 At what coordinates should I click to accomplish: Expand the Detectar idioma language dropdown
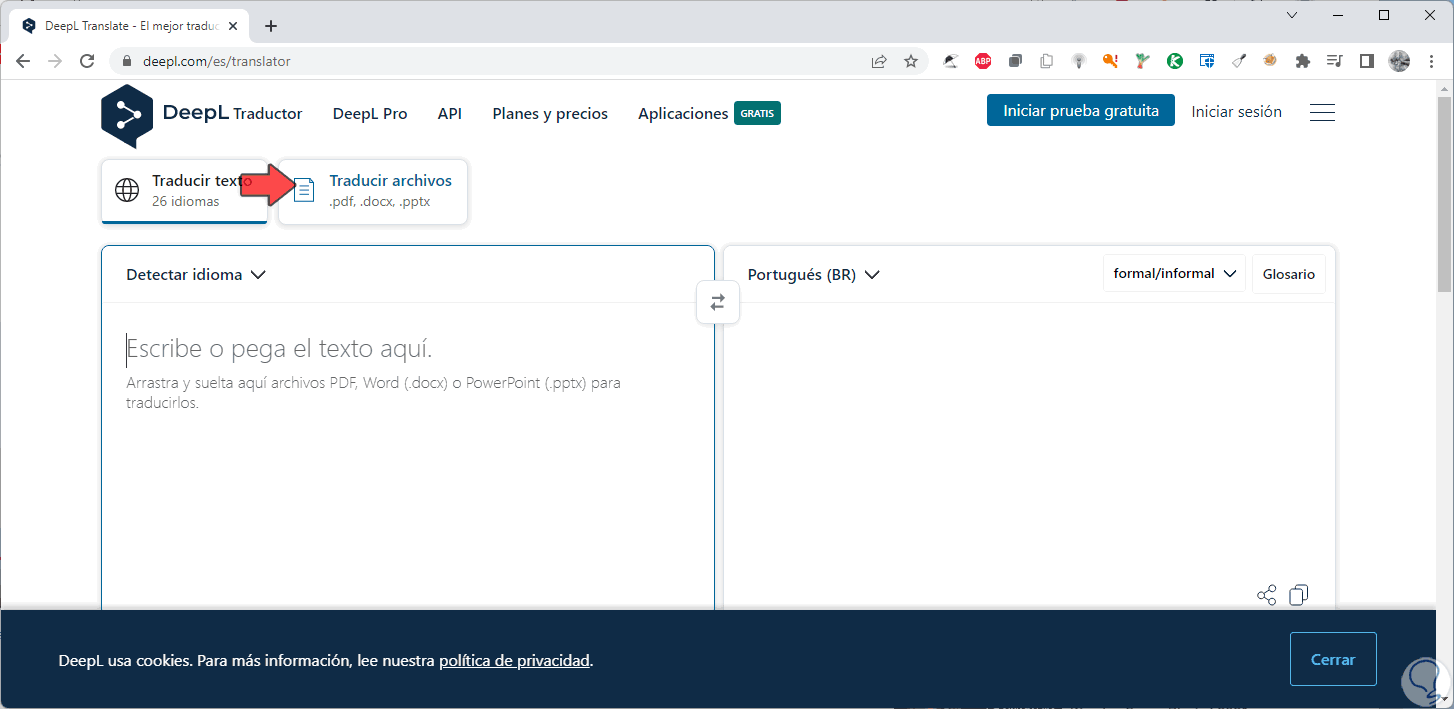(196, 274)
